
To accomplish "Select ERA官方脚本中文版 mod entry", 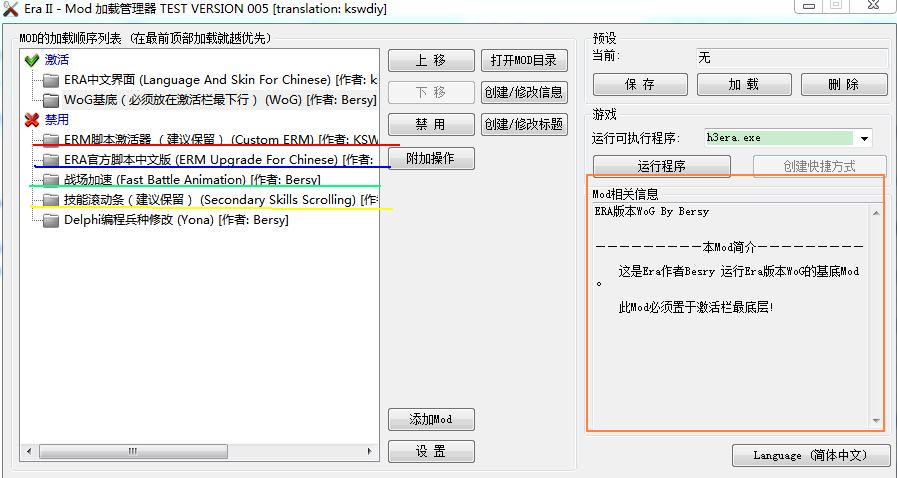I will (x=200, y=160).
